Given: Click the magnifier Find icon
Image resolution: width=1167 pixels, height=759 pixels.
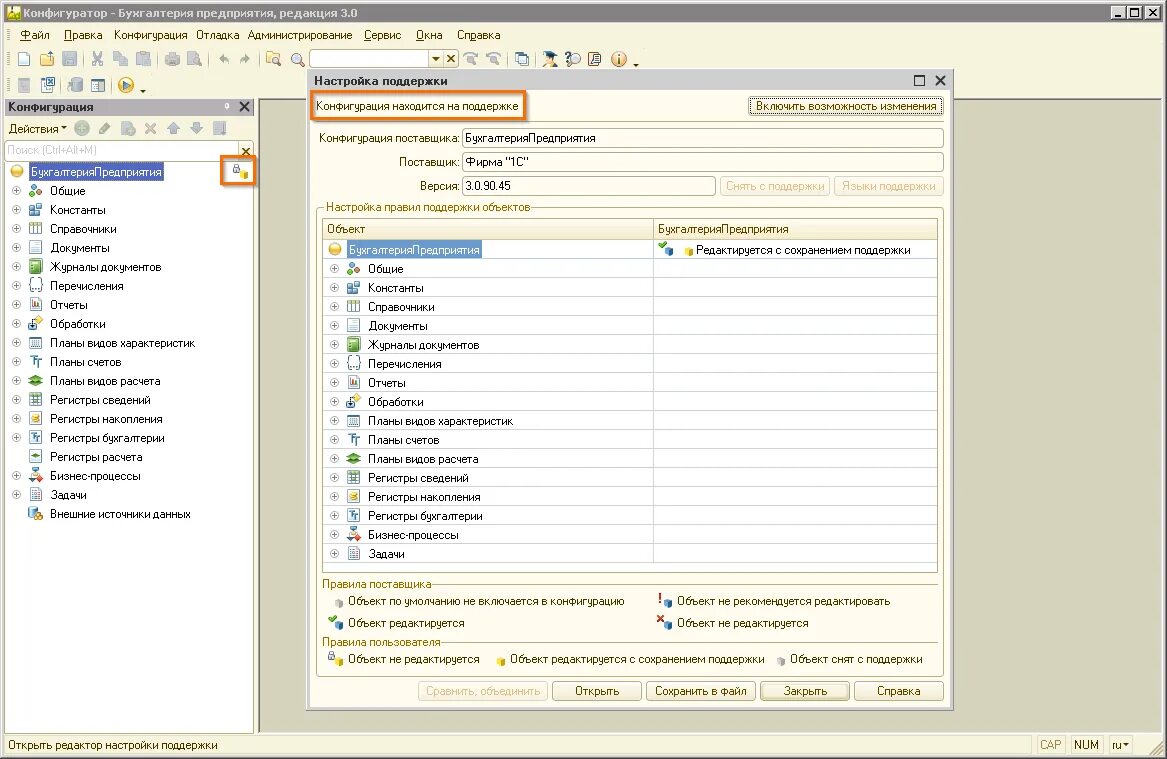Looking at the screenshot, I should click(297, 60).
